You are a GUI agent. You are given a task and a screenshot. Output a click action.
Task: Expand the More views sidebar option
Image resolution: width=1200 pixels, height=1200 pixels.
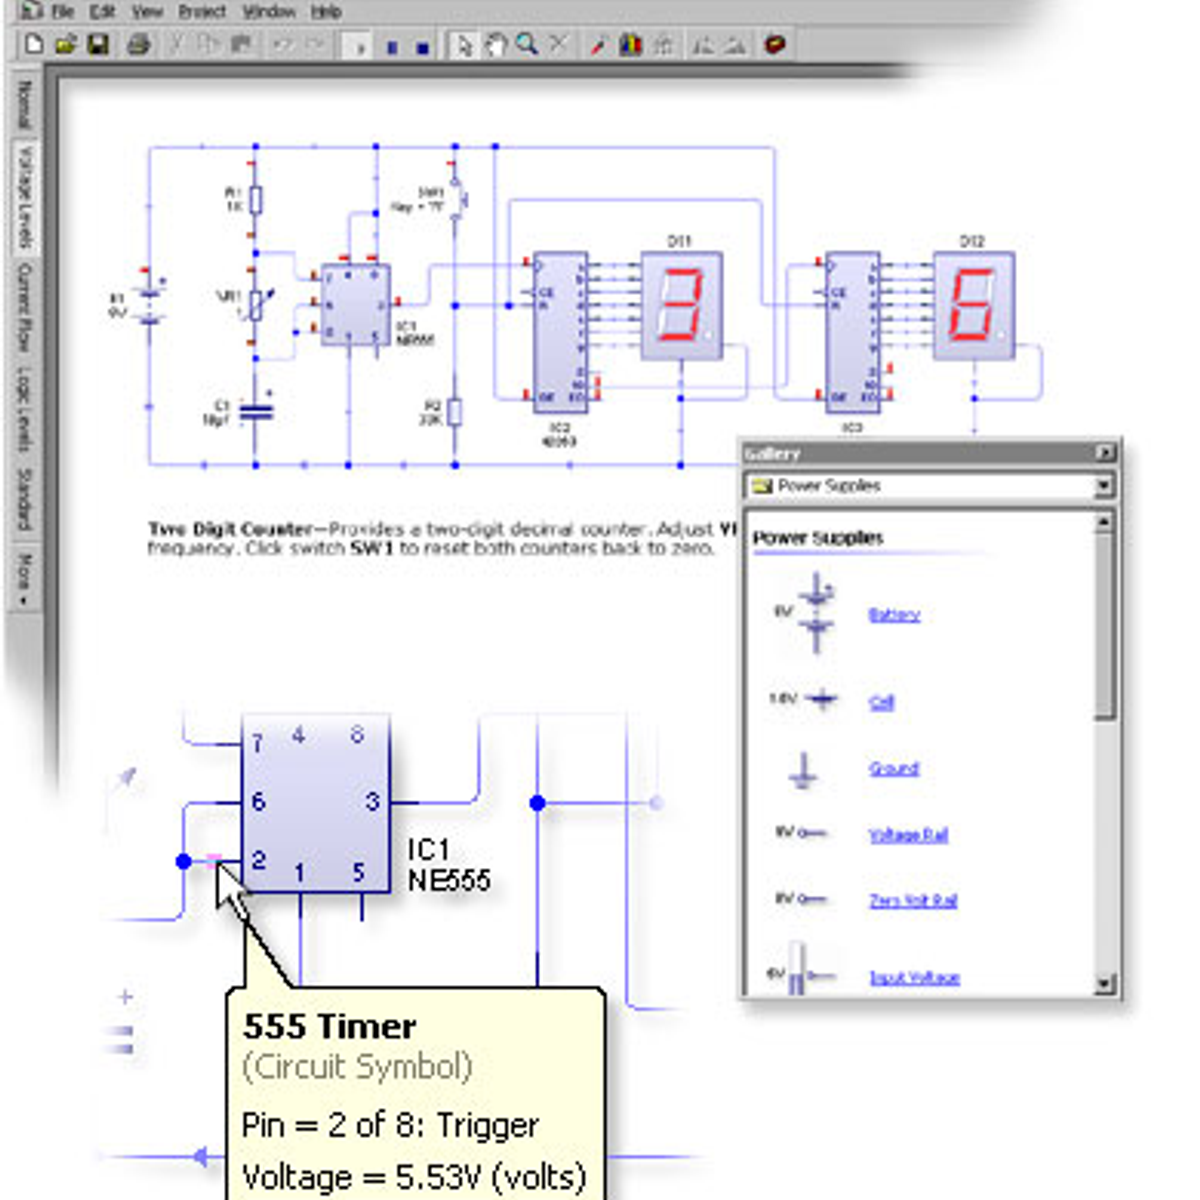(x=24, y=577)
